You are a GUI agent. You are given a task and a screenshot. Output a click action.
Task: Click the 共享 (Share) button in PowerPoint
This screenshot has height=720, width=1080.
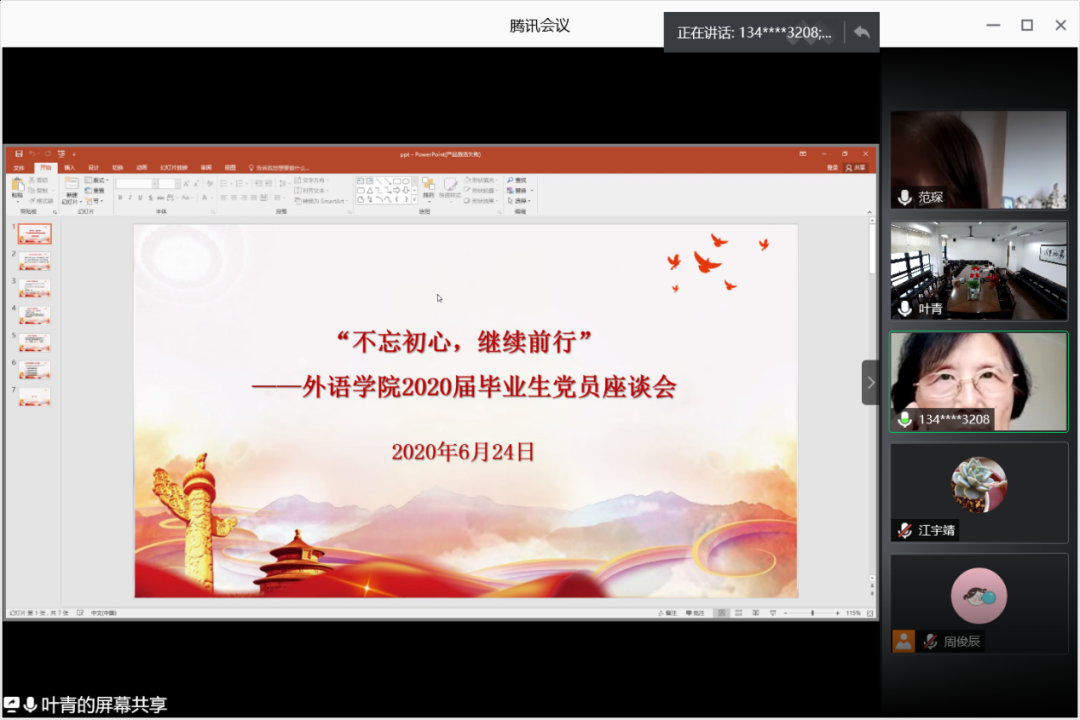tap(857, 168)
